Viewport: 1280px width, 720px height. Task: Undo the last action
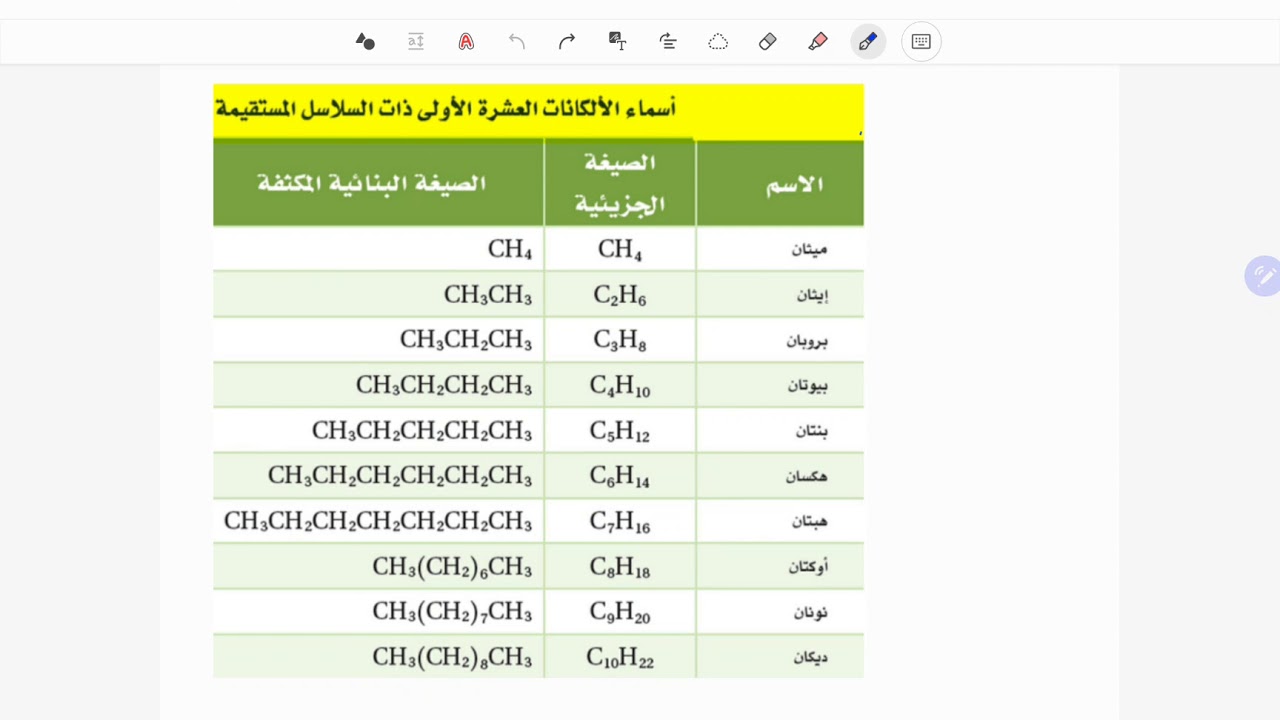pyautogui.click(x=516, y=41)
